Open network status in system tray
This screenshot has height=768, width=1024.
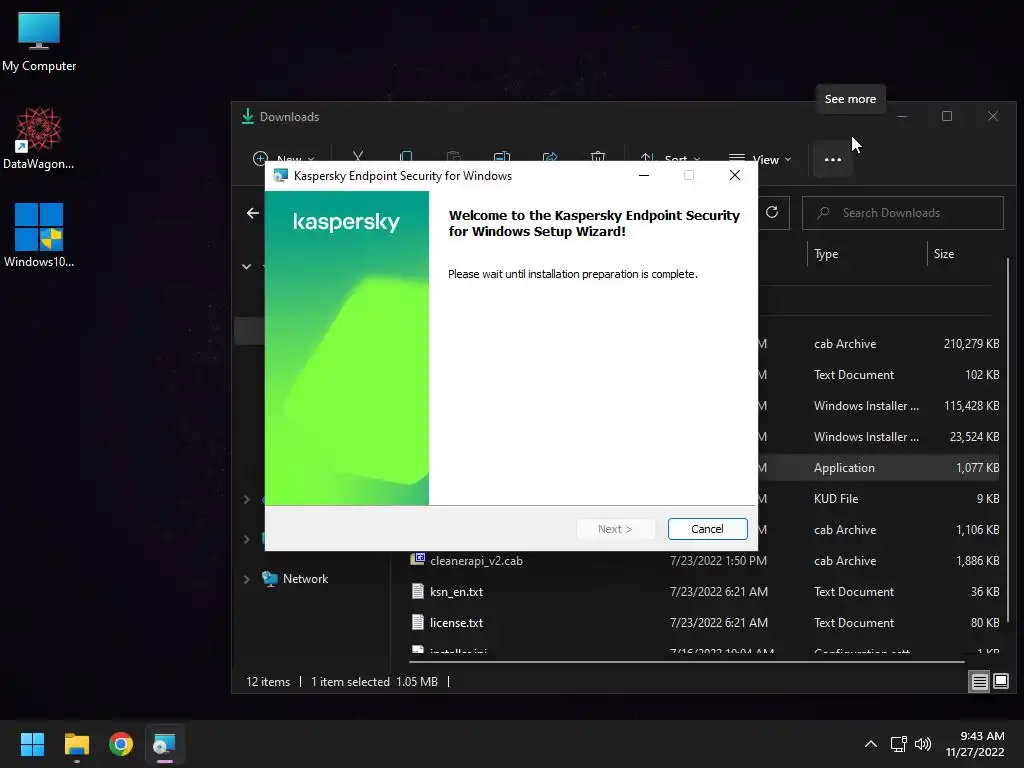(899, 744)
